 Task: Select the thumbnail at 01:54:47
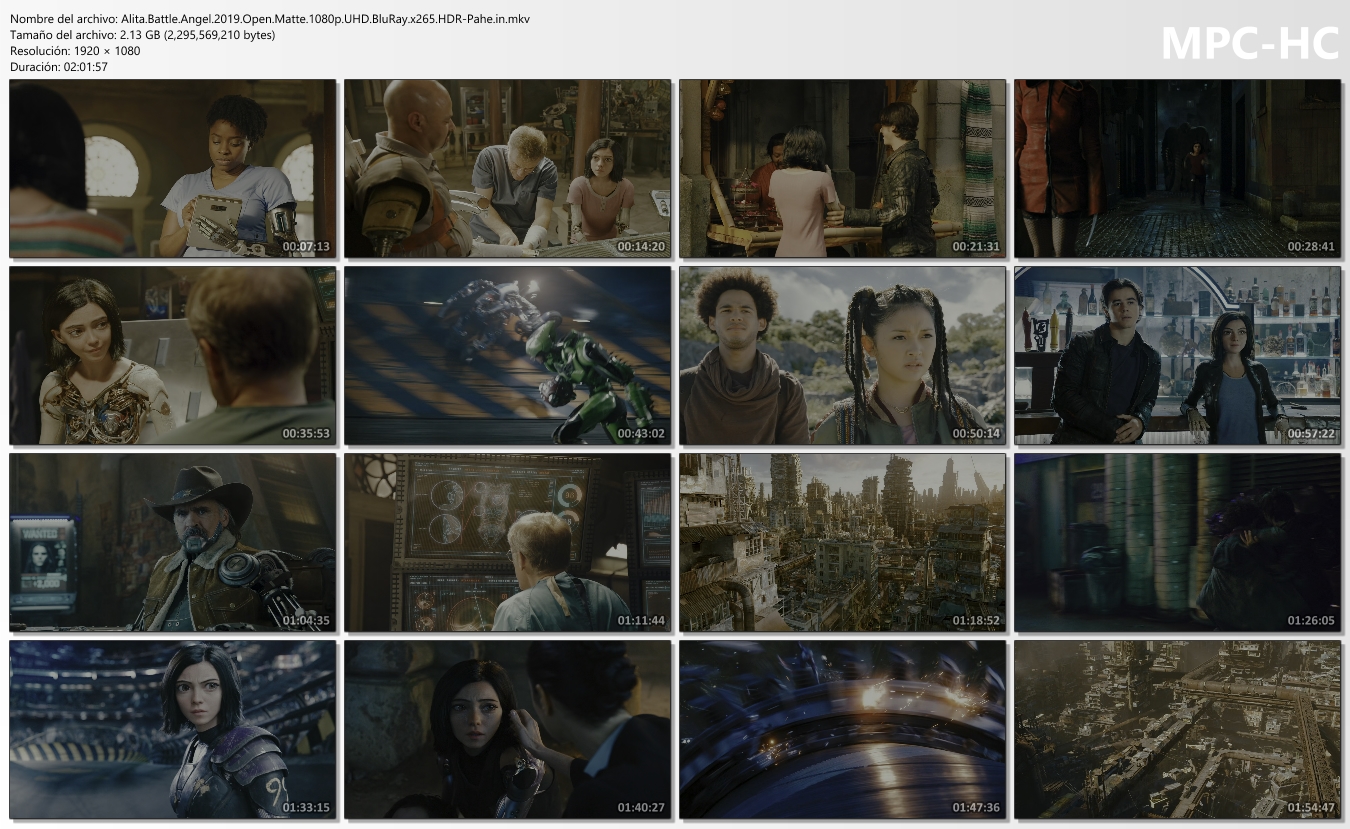tap(1178, 729)
